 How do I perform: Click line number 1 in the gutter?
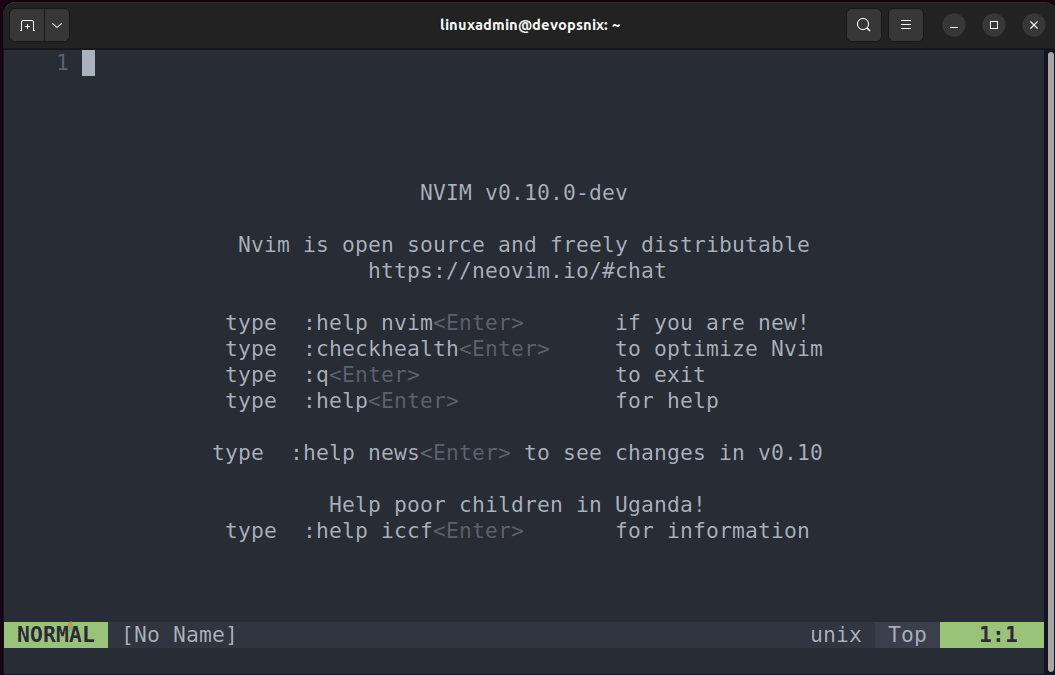tap(62, 63)
